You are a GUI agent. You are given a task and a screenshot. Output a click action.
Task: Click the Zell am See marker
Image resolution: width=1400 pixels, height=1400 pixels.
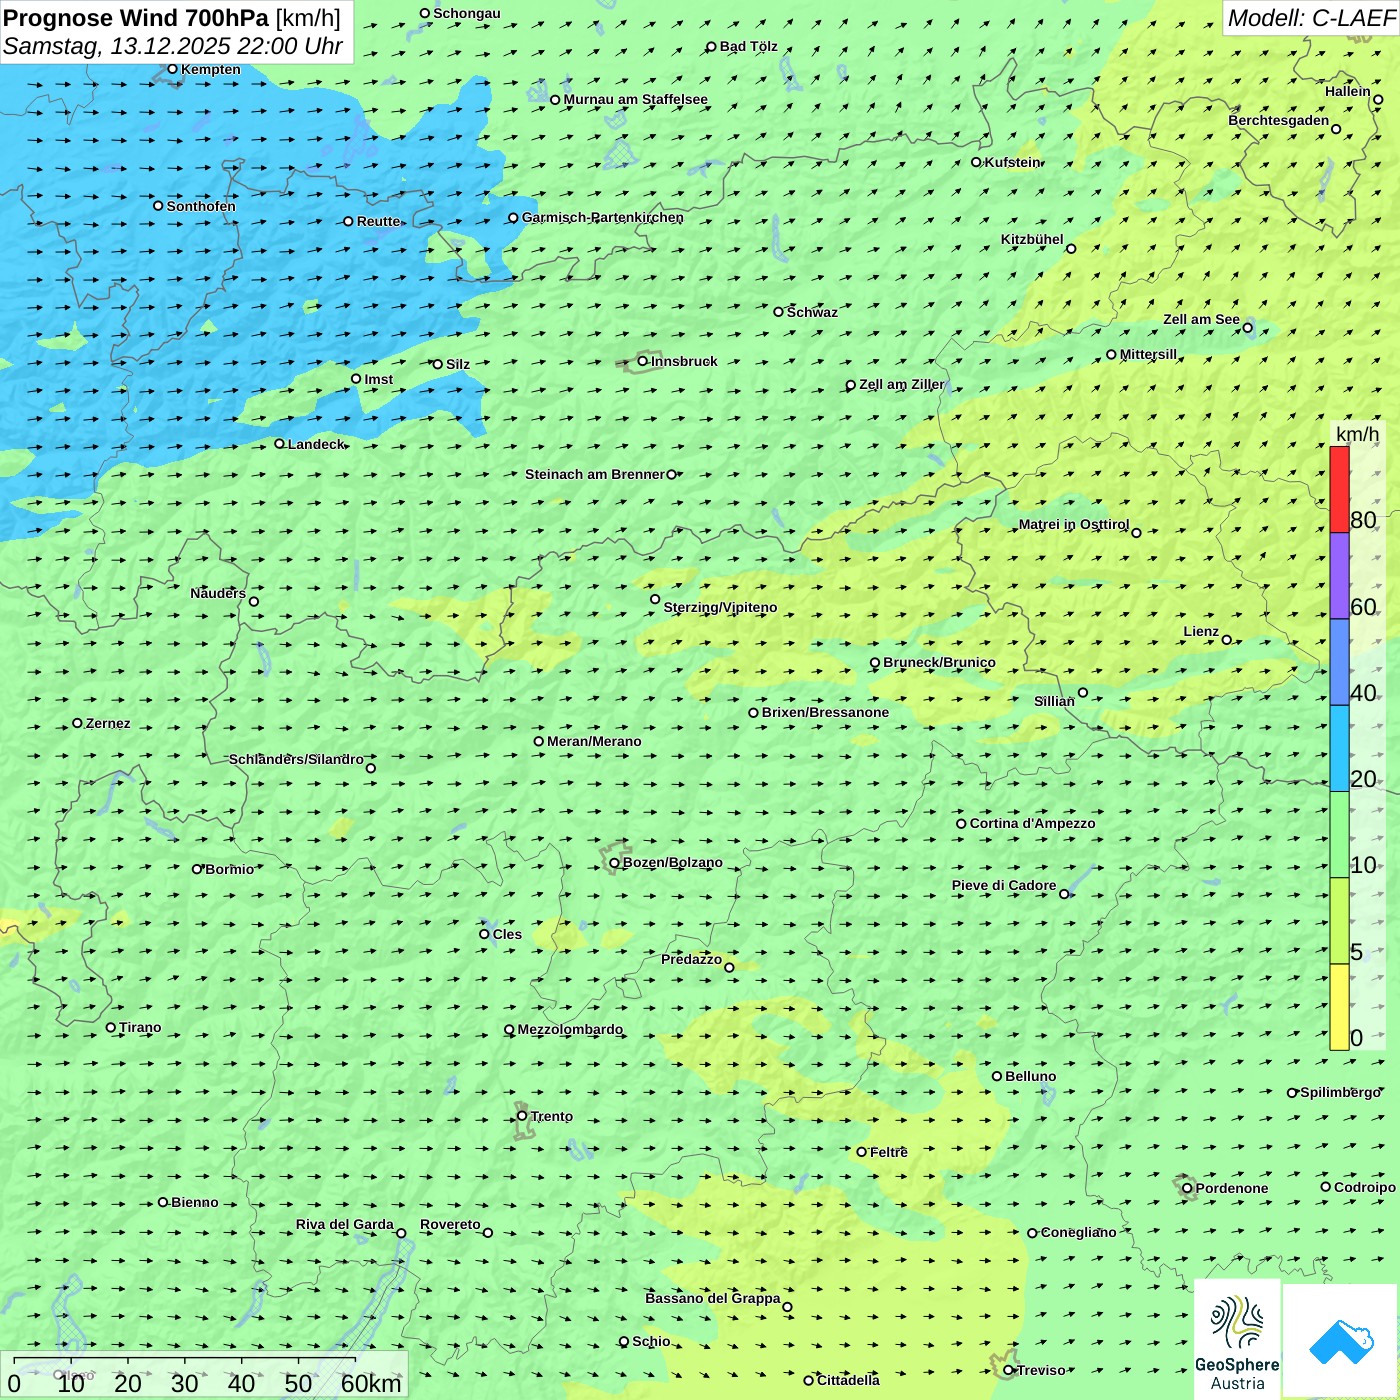tap(1247, 327)
